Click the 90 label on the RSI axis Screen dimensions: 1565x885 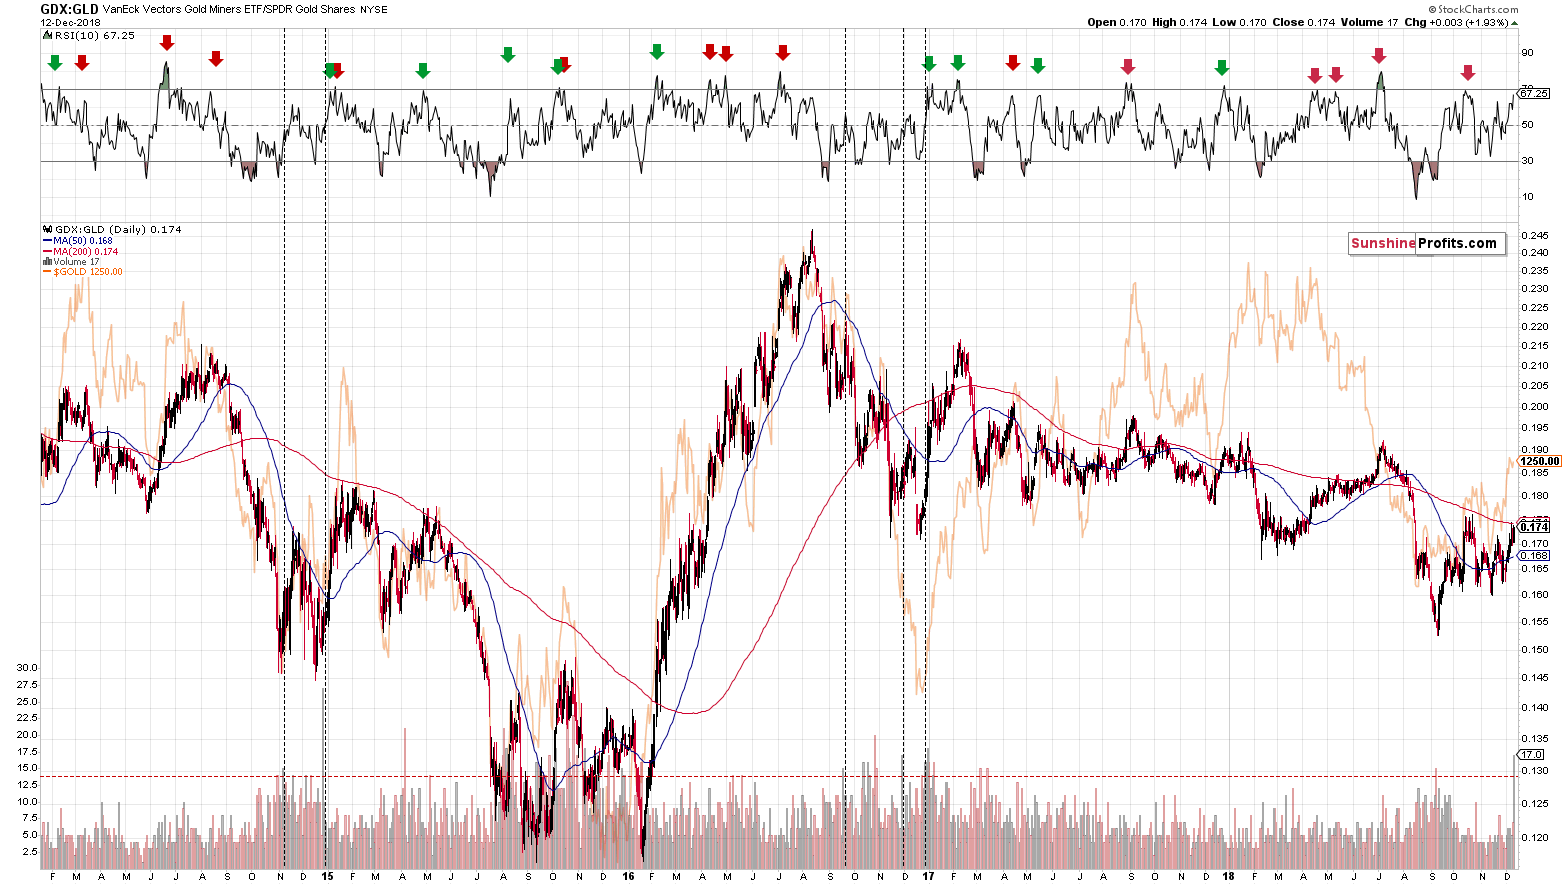pos(1527,53)
